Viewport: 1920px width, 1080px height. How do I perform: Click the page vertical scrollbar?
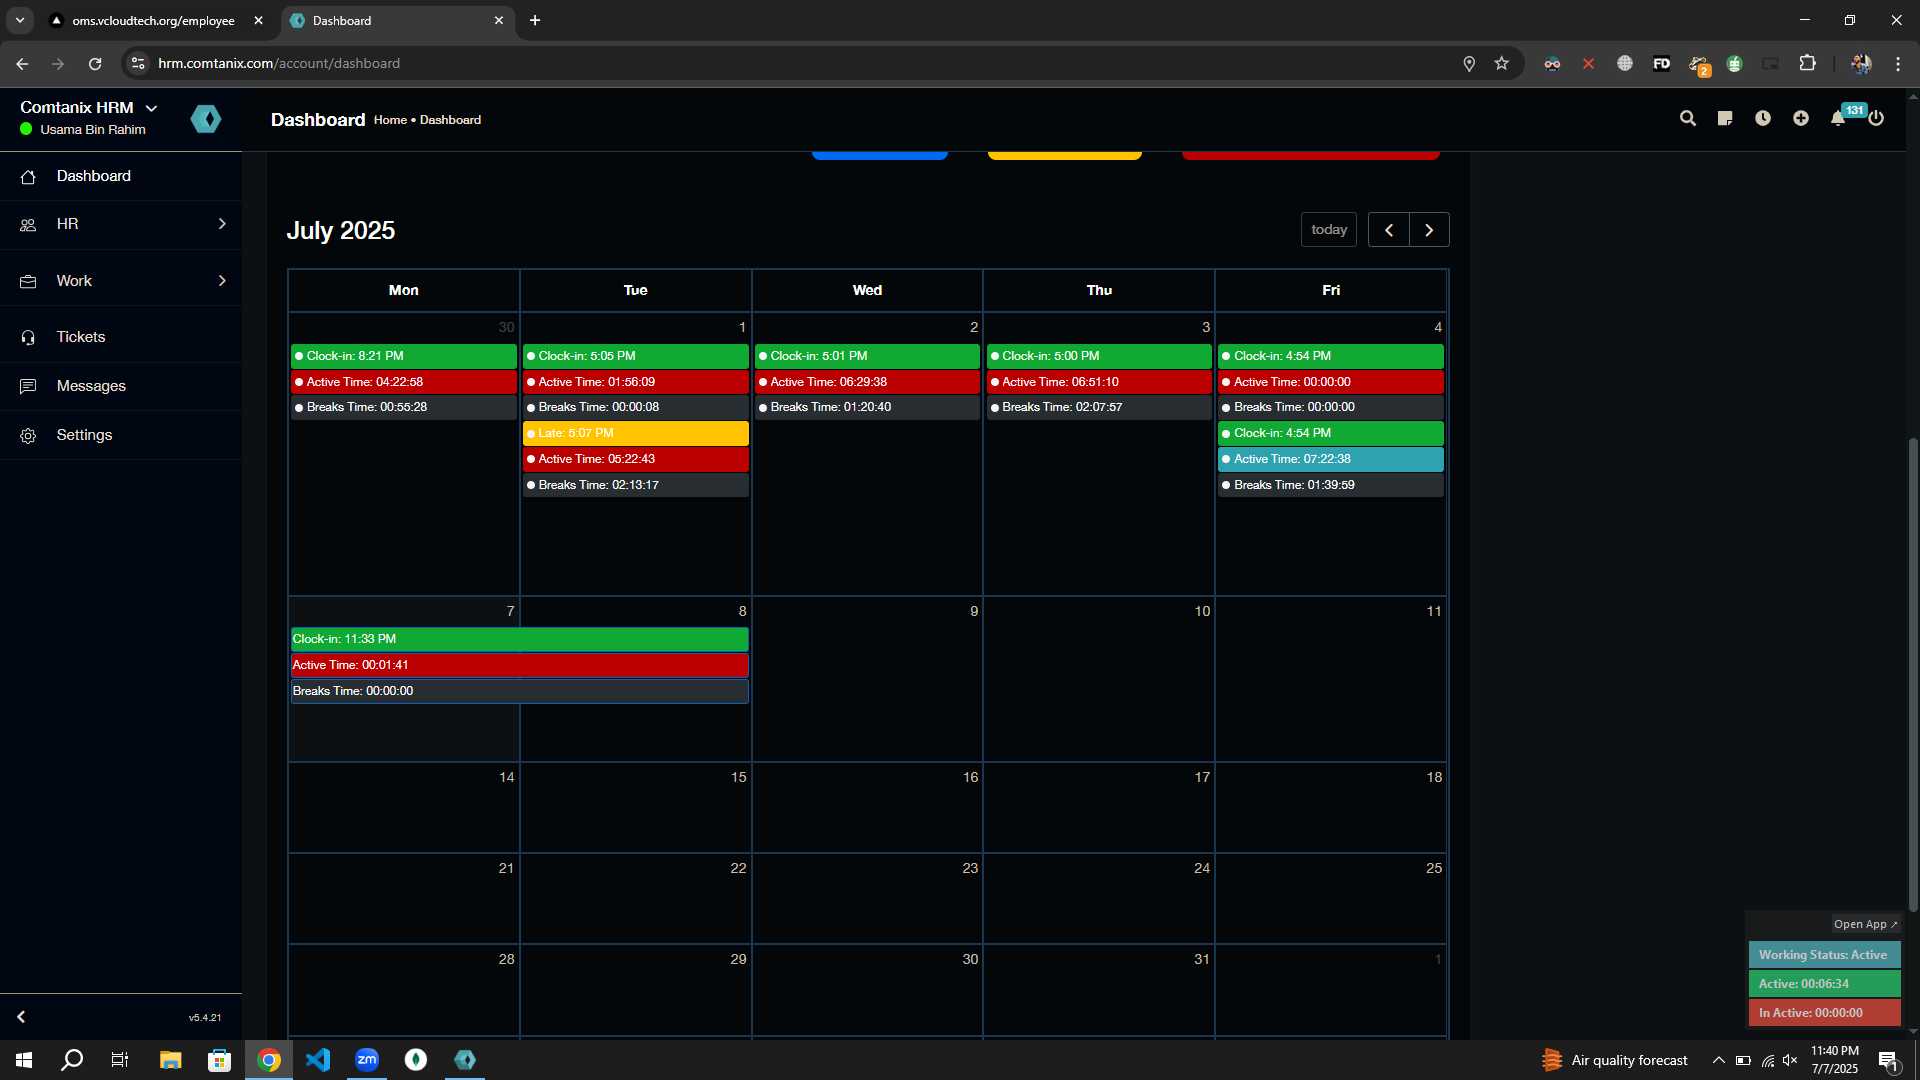1913,674
